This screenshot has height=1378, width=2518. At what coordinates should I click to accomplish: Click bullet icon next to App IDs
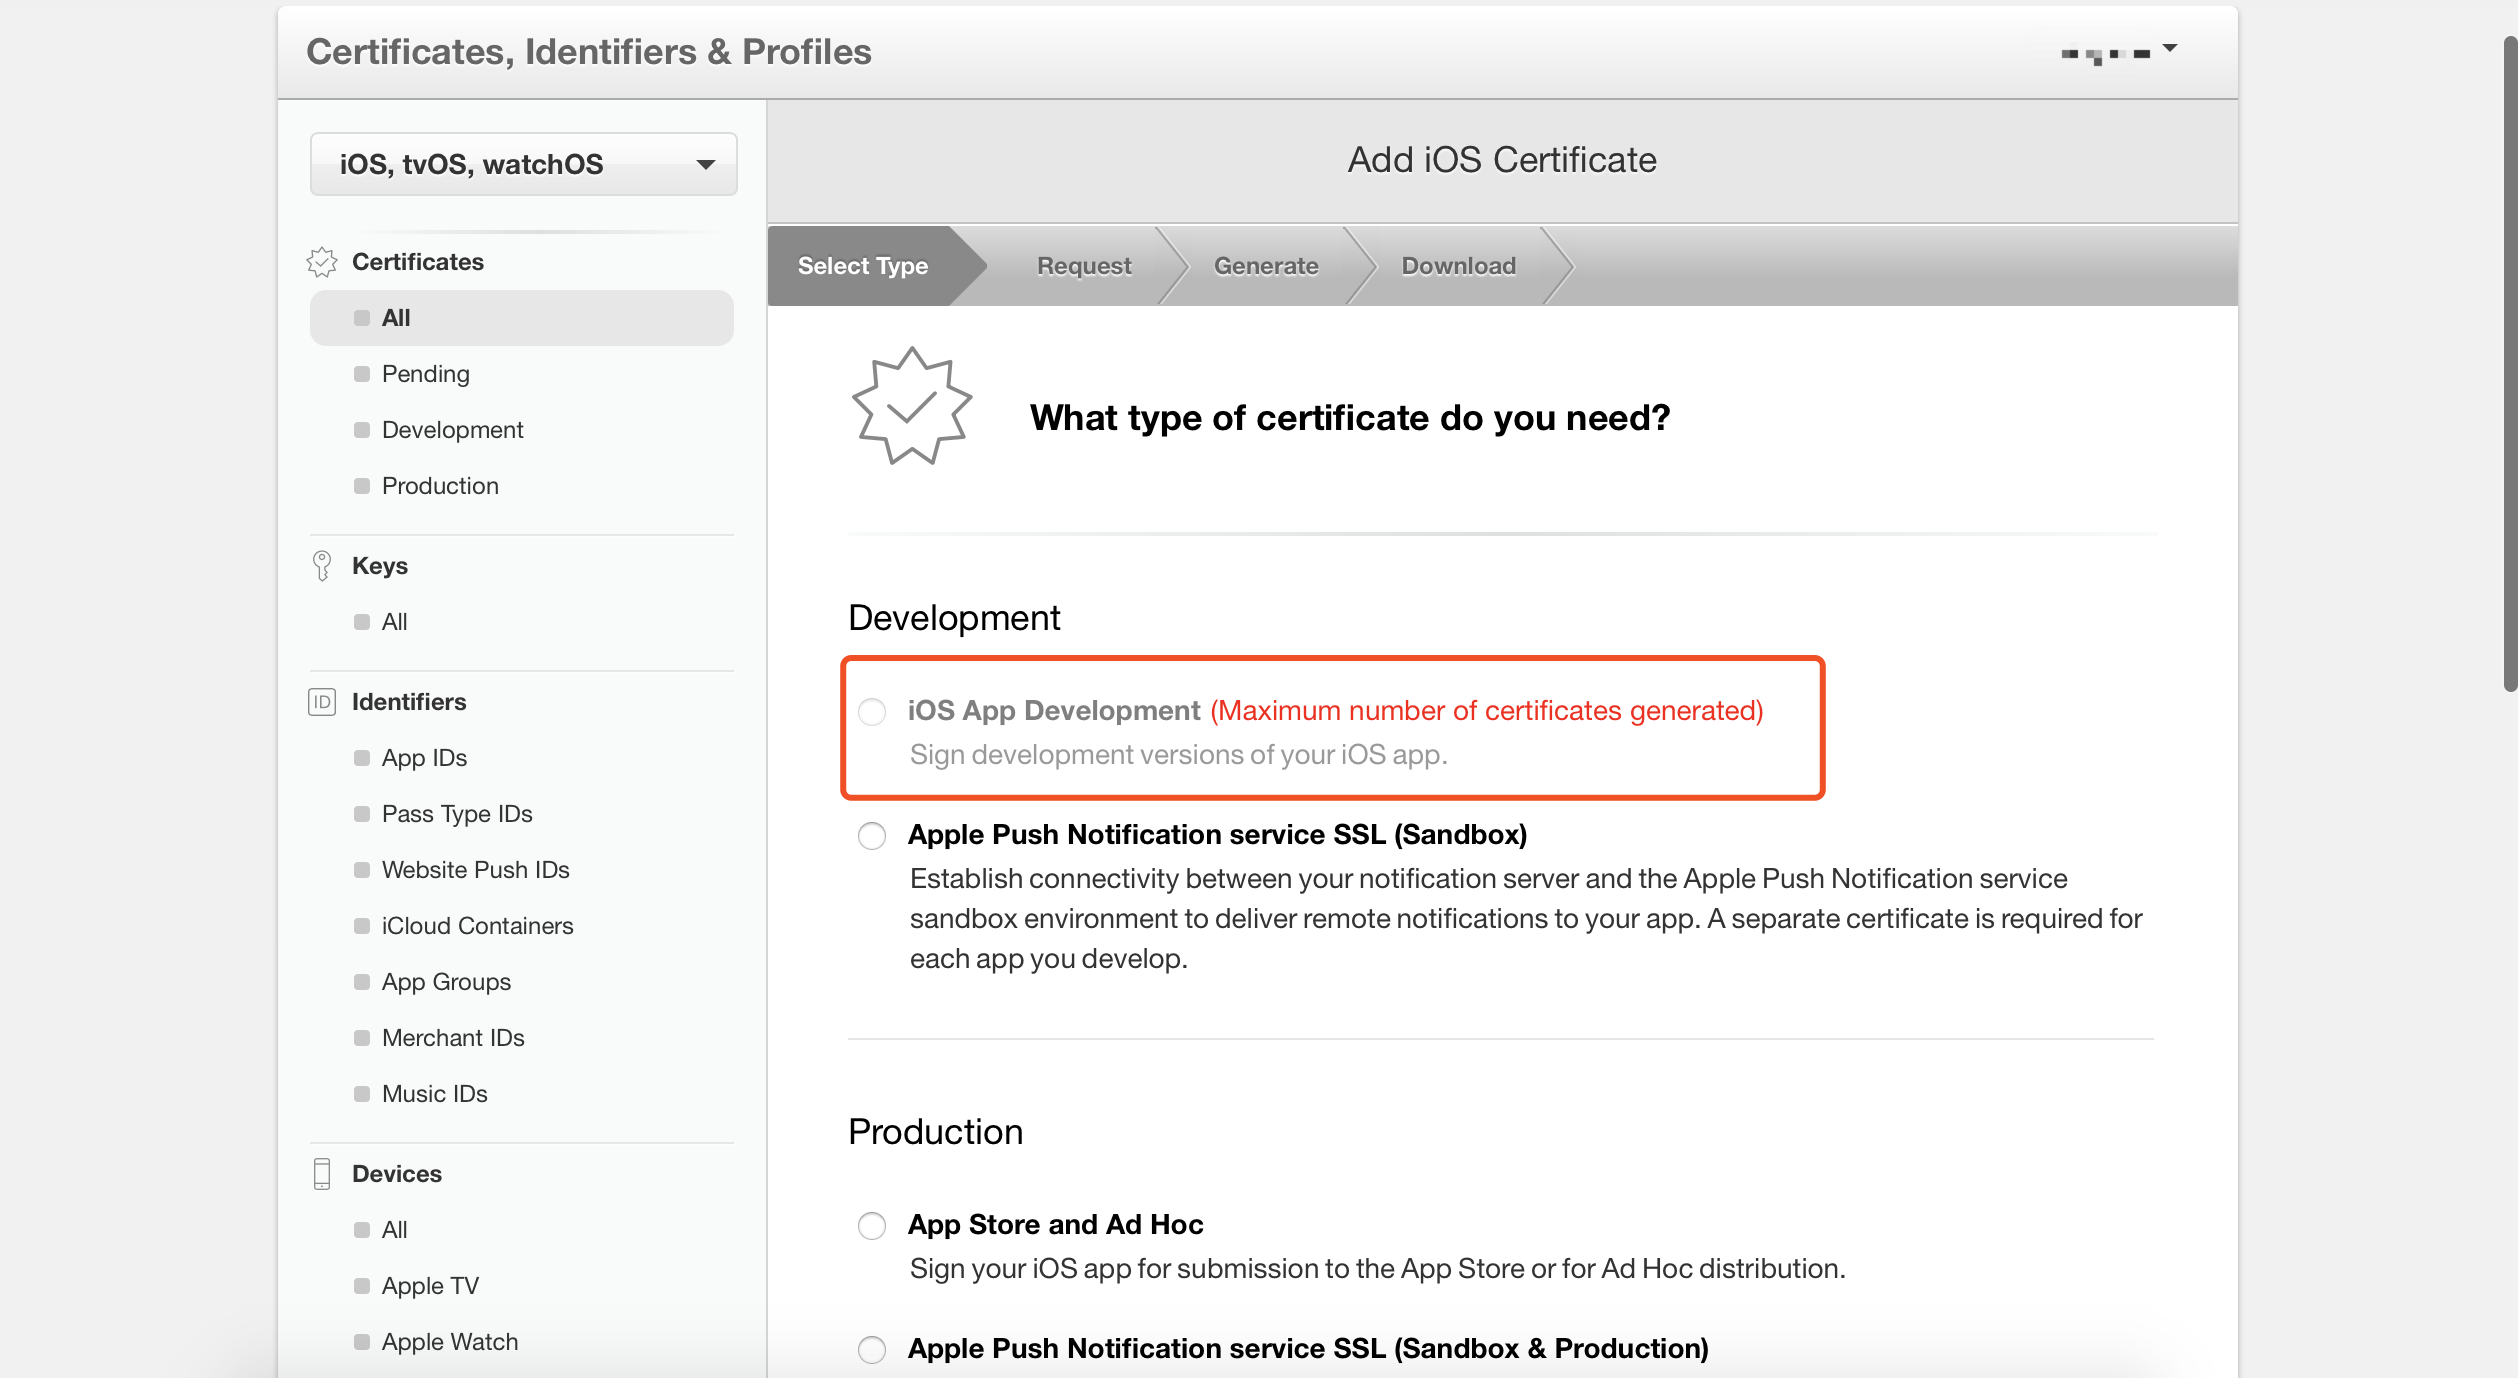[x=361, y=758]
